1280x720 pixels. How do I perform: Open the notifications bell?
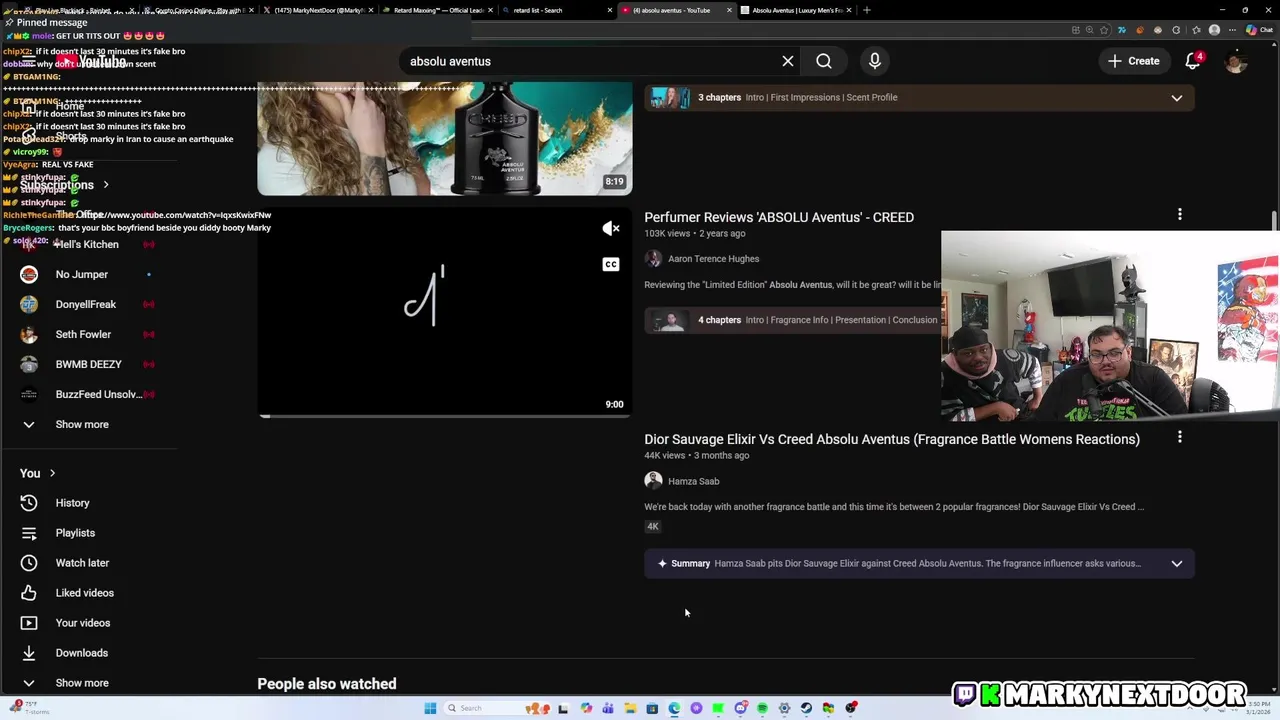1193,61
